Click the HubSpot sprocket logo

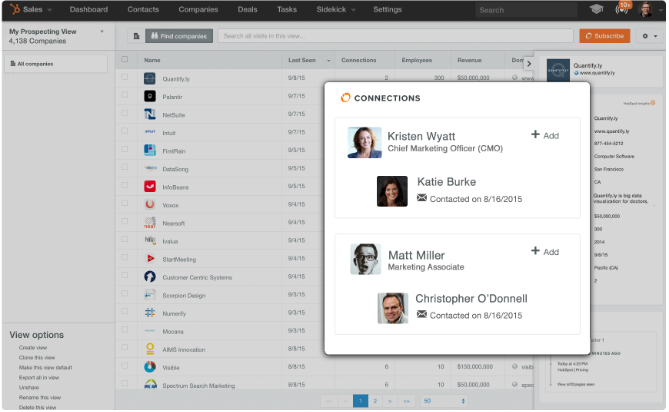coord(12,9)
